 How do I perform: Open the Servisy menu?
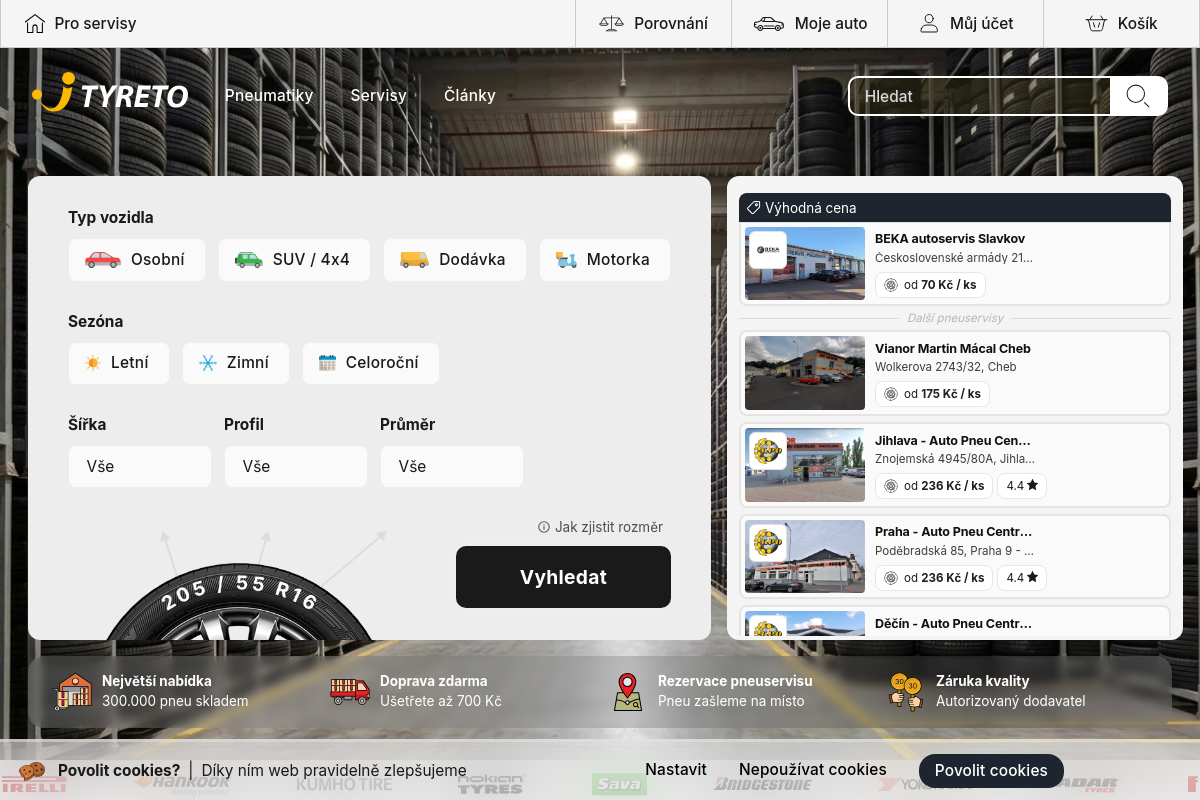[378, 96]
